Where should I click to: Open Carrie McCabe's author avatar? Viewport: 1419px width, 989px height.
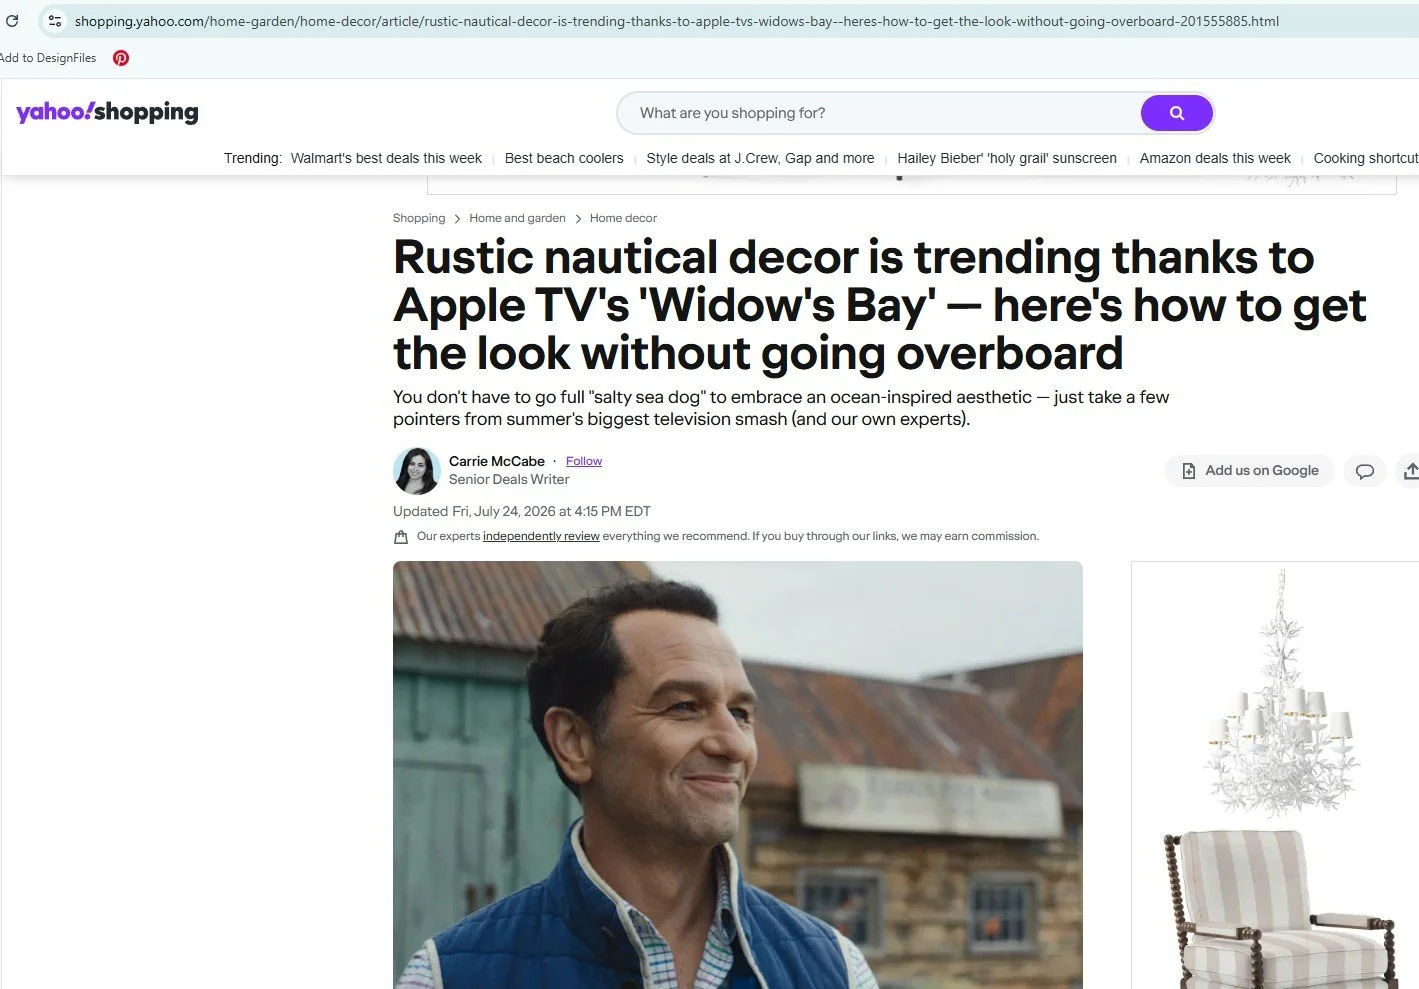(x=417, y=471)
